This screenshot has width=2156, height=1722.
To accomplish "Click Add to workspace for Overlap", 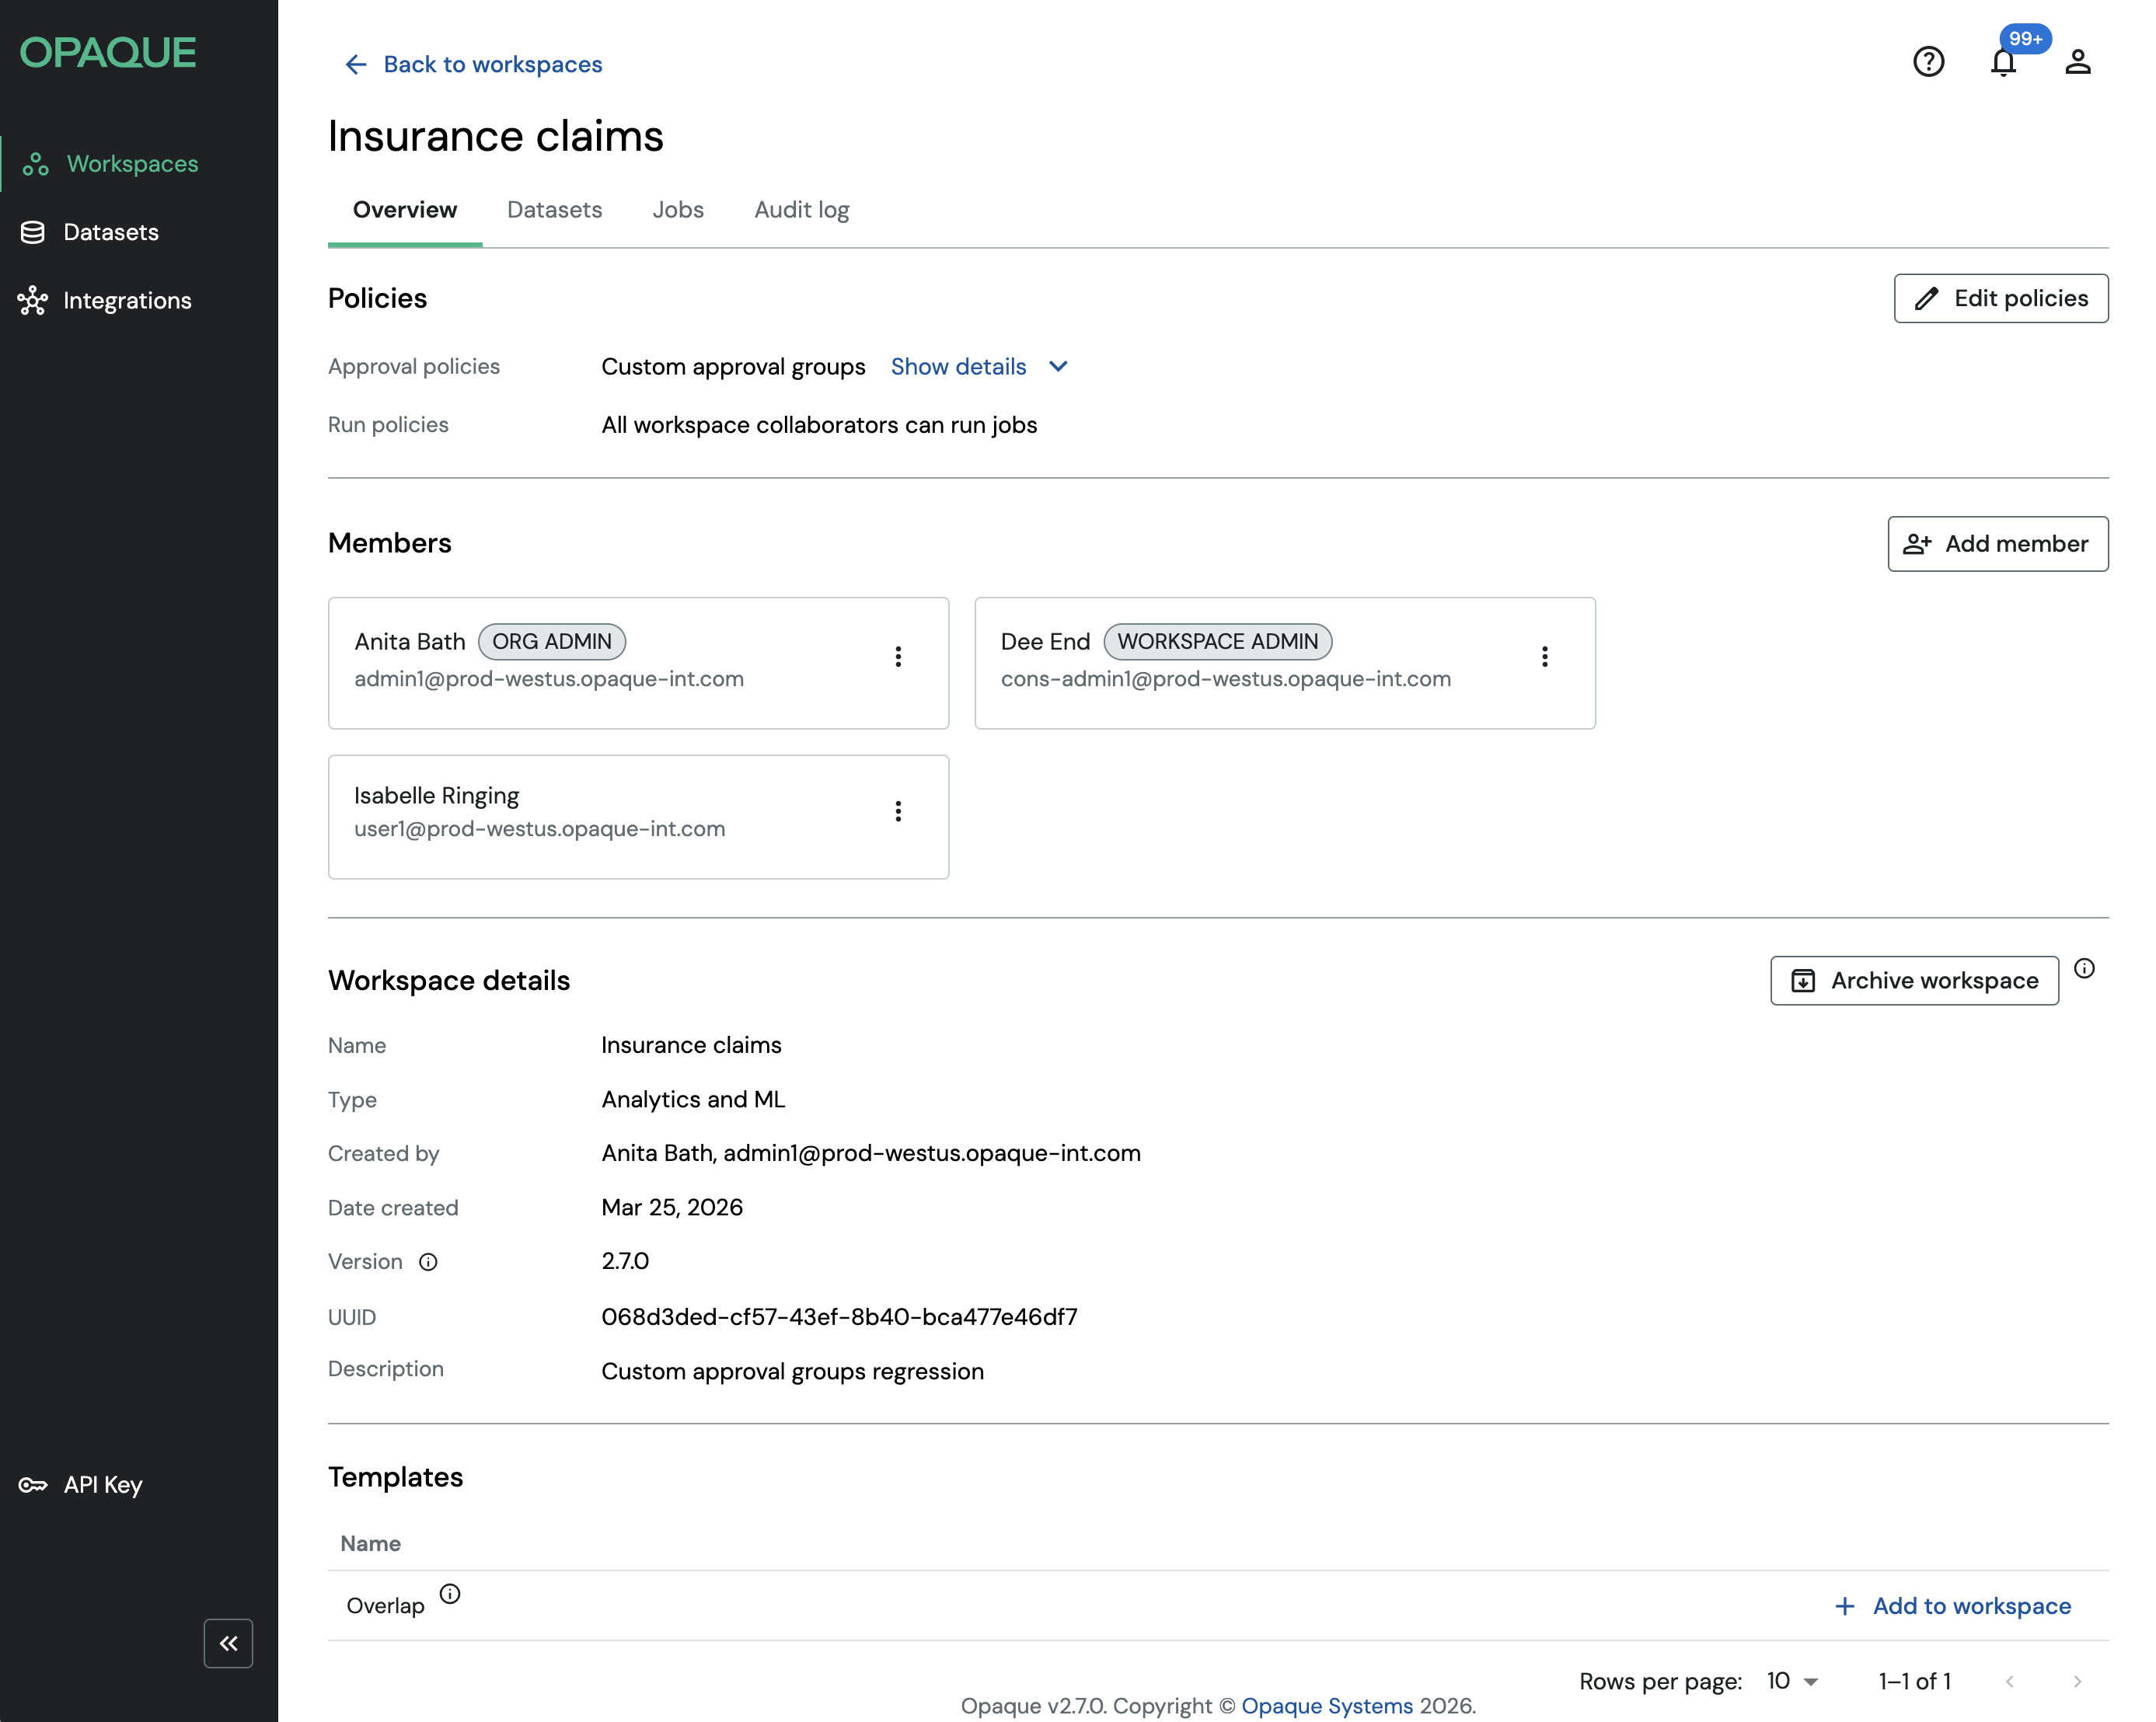I will (1953, 1605).
